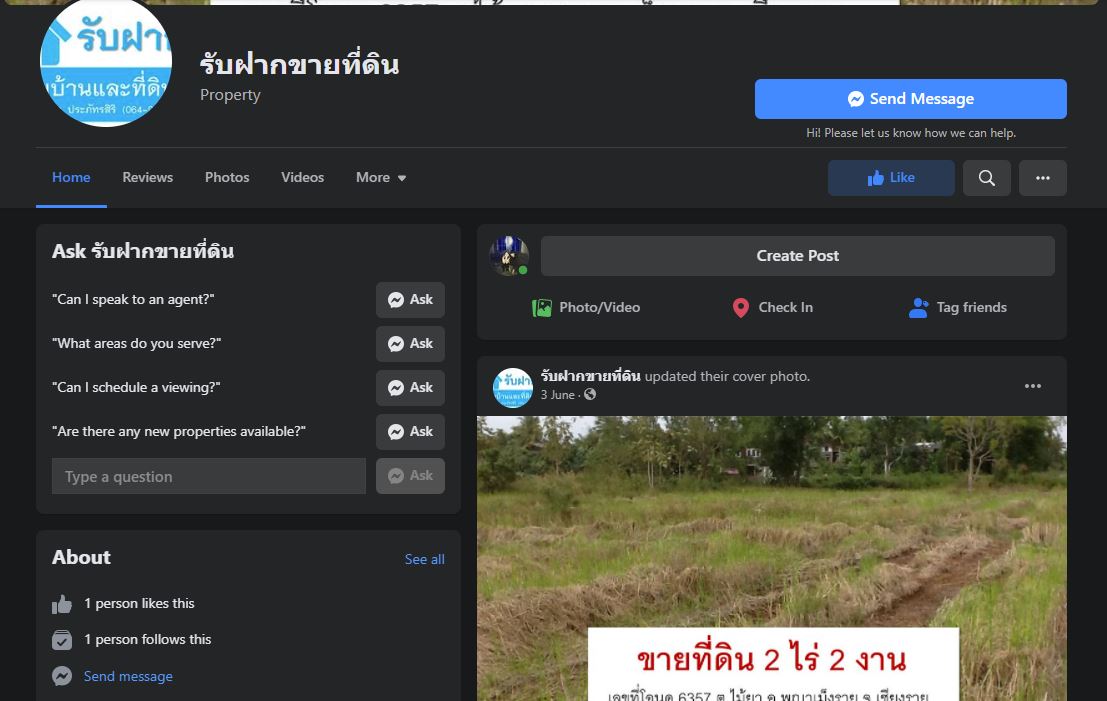
Task: Open the cover photo post options menu
Action: [1032, 386]
